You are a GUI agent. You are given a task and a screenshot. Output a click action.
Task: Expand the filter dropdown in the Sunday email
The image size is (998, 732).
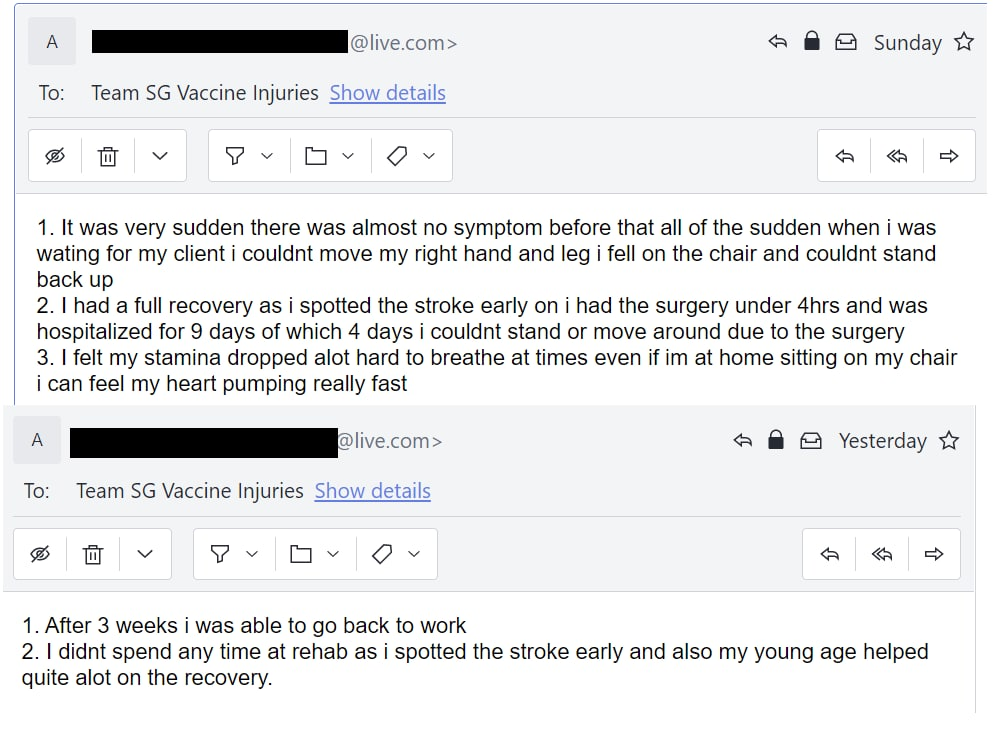pyautogui.click(x=267, y=156)
